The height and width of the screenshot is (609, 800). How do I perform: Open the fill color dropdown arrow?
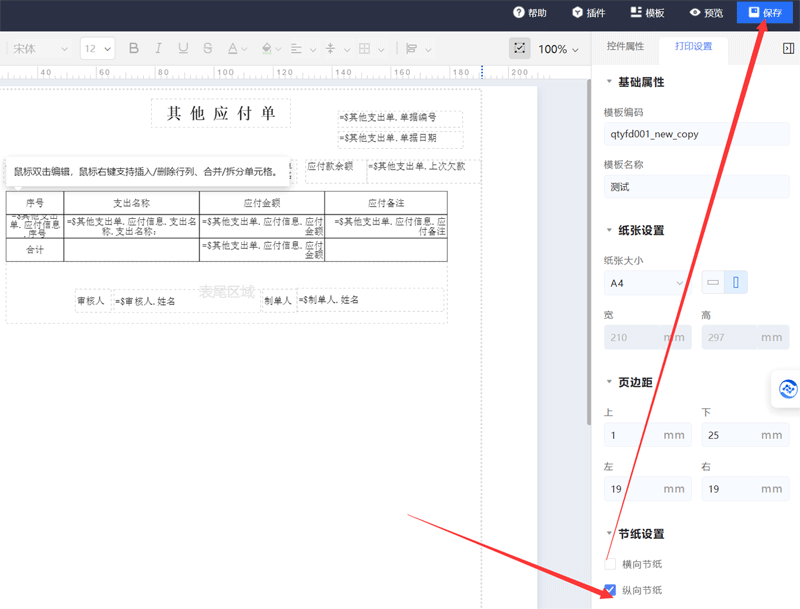point(278,49)
